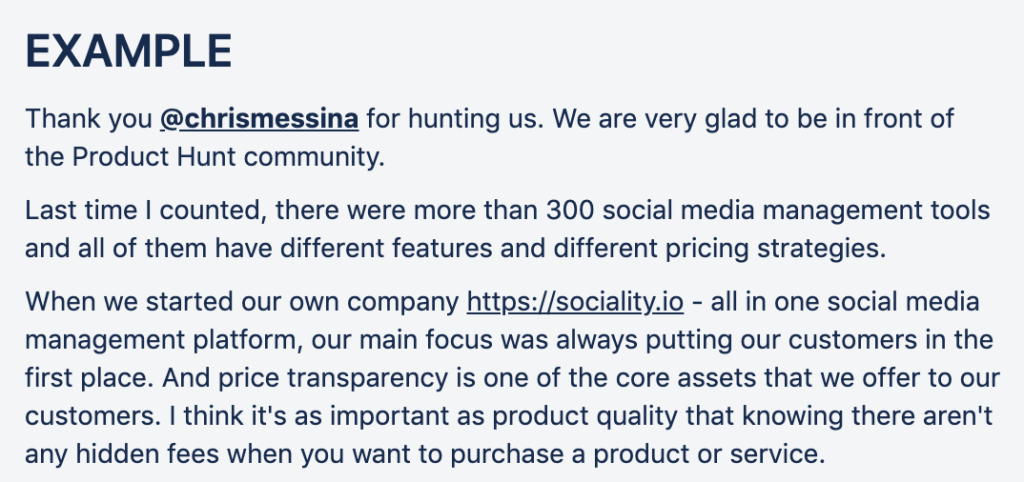Visit the https://sociality.io link

tap(575, 302)
